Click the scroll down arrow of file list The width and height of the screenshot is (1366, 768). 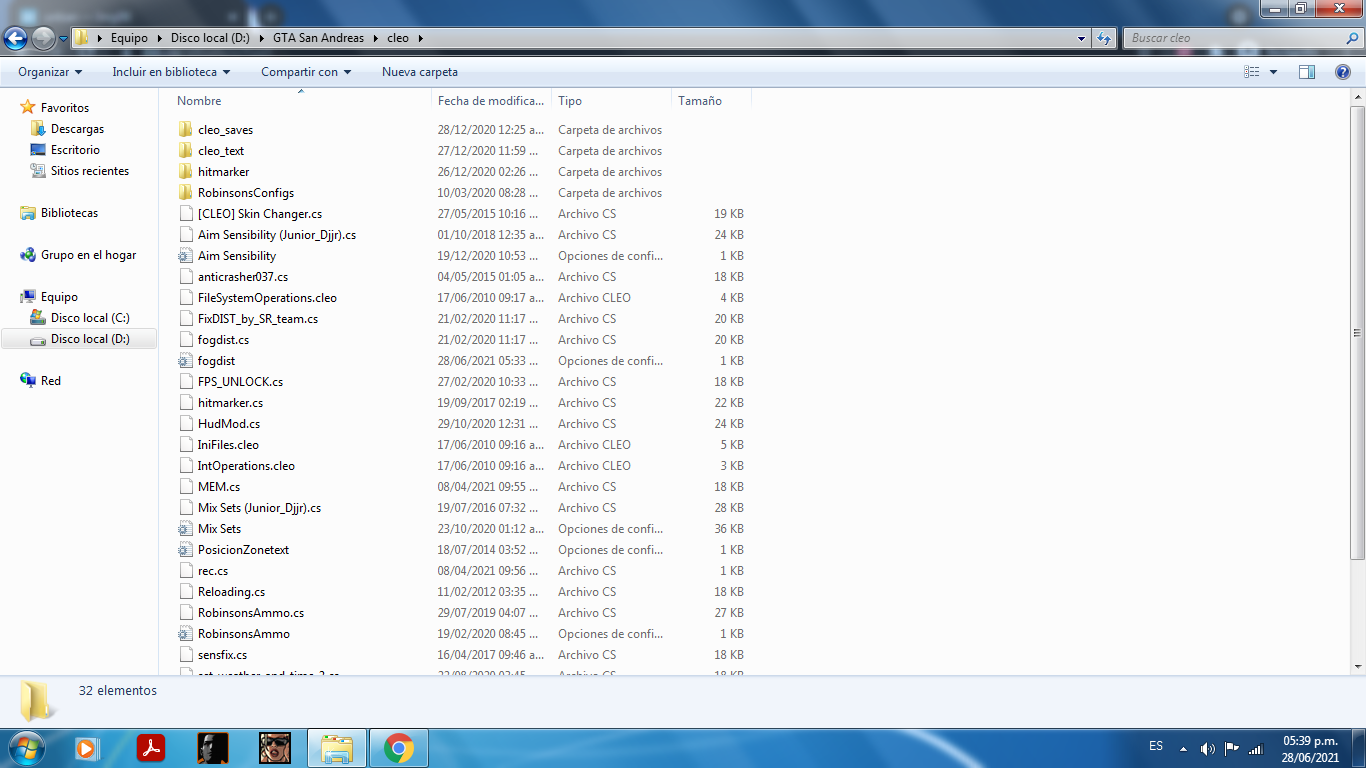[x=1357, y=666]
